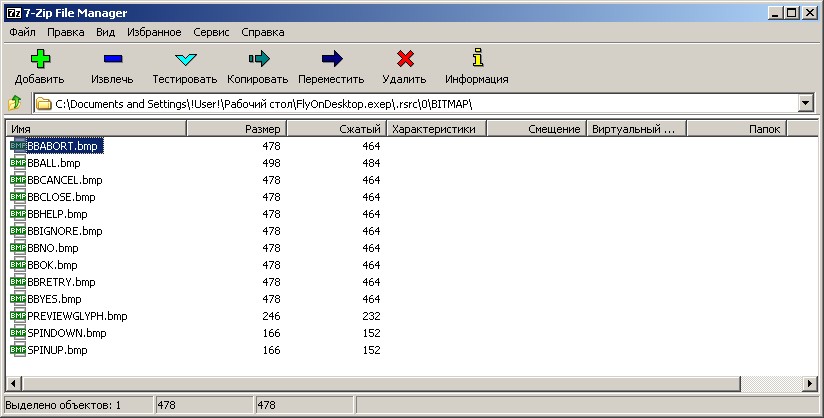Click compressed value 484 of BBALL.bmp
This screenshot has width=824, height=418.
point(371,163)
